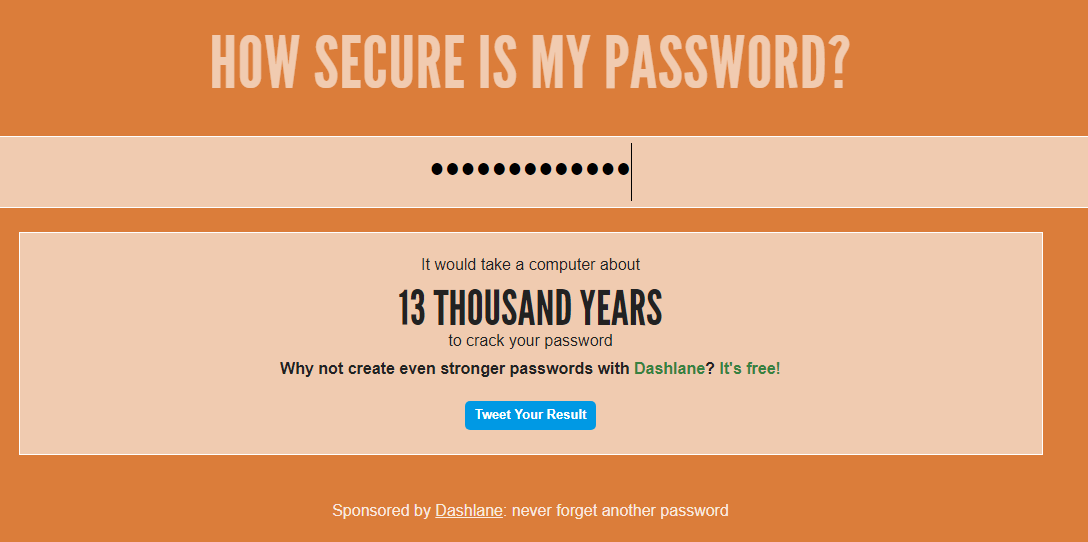
Task: Click the first password dot in the field
Action: 437,169
